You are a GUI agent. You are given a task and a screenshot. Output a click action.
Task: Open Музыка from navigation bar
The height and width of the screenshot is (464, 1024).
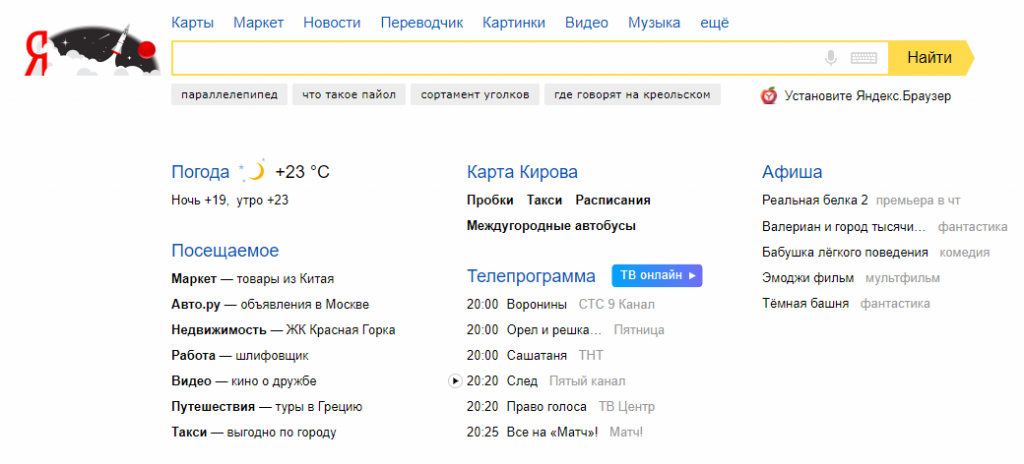click(654, 22)
